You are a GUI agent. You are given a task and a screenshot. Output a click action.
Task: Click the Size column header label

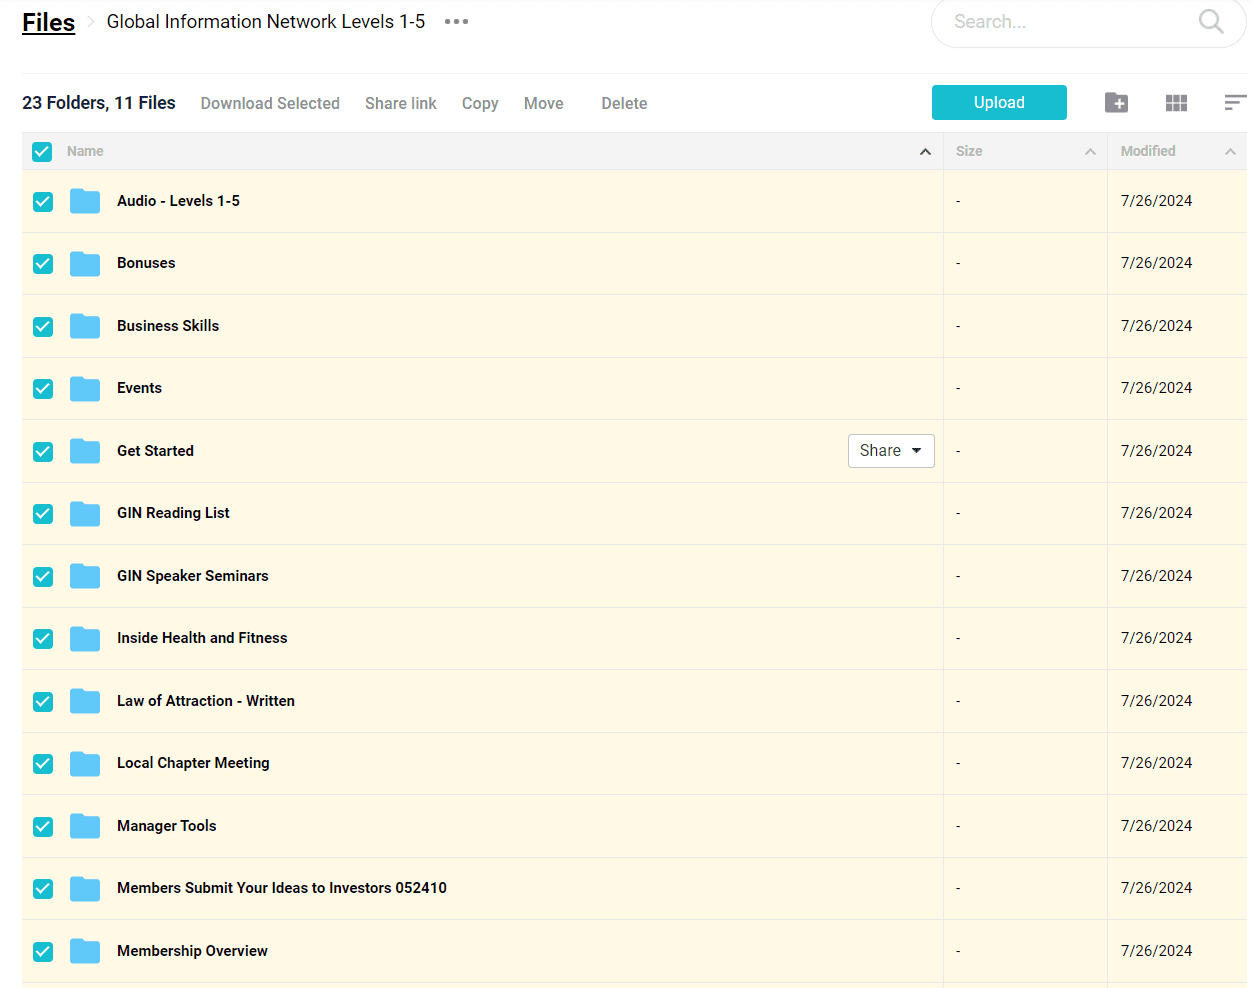(x=969, y=151)
